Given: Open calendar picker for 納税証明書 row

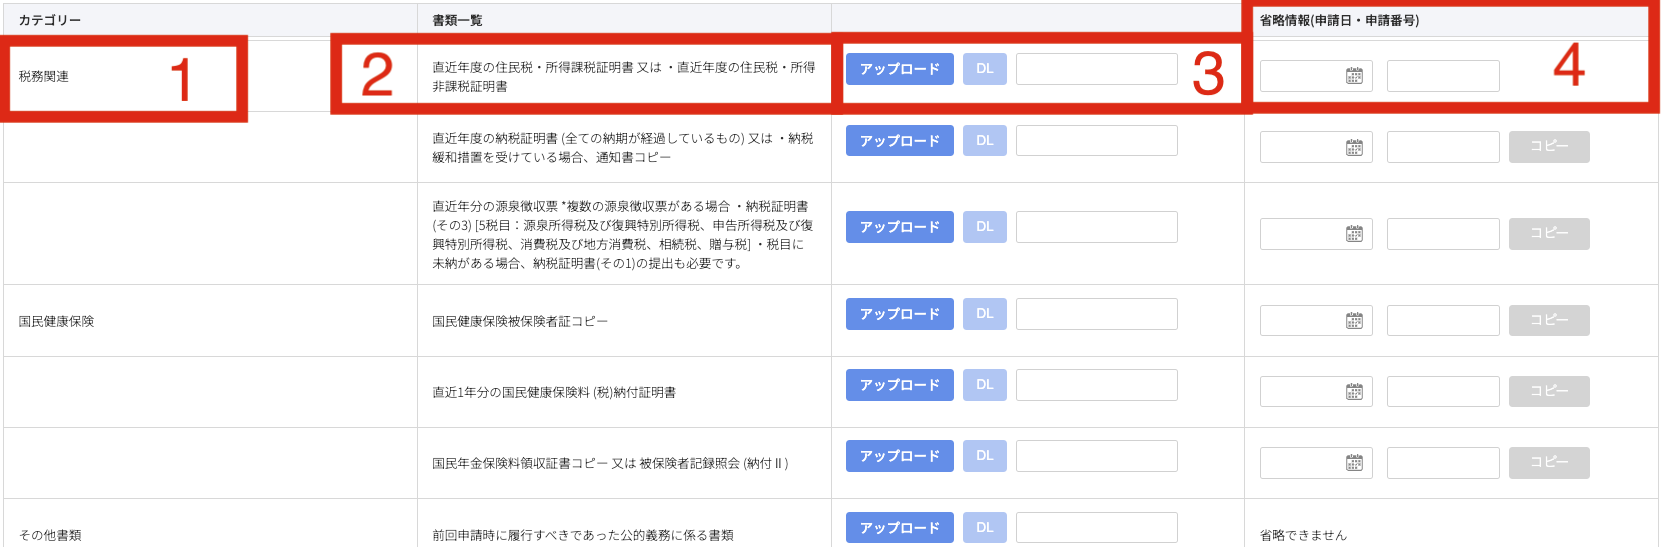Looking at the screenshot, I should 1354,148.
